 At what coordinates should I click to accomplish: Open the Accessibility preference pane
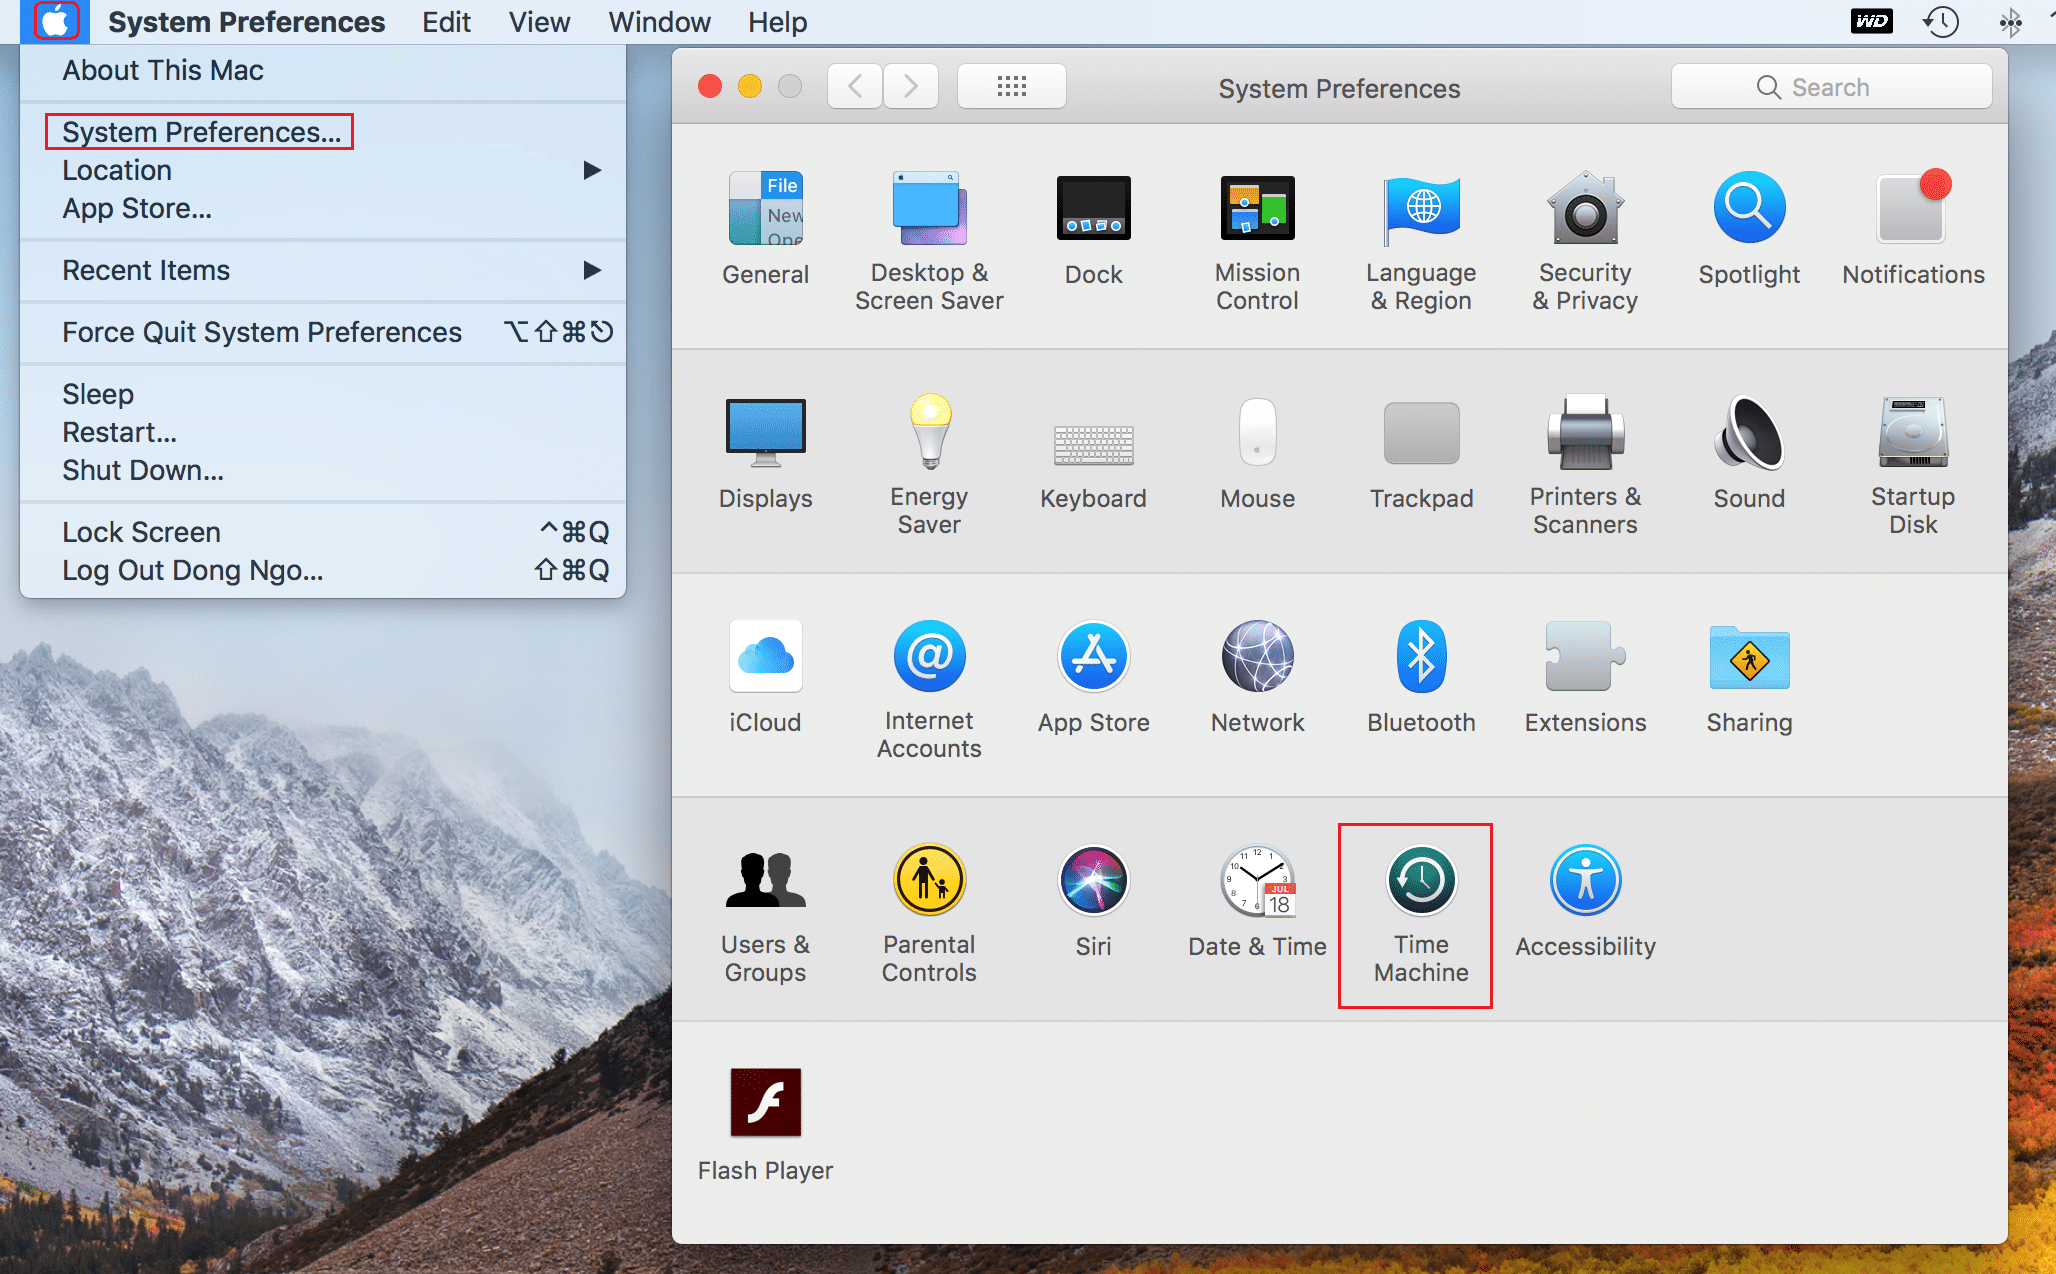click(1585, 883)
